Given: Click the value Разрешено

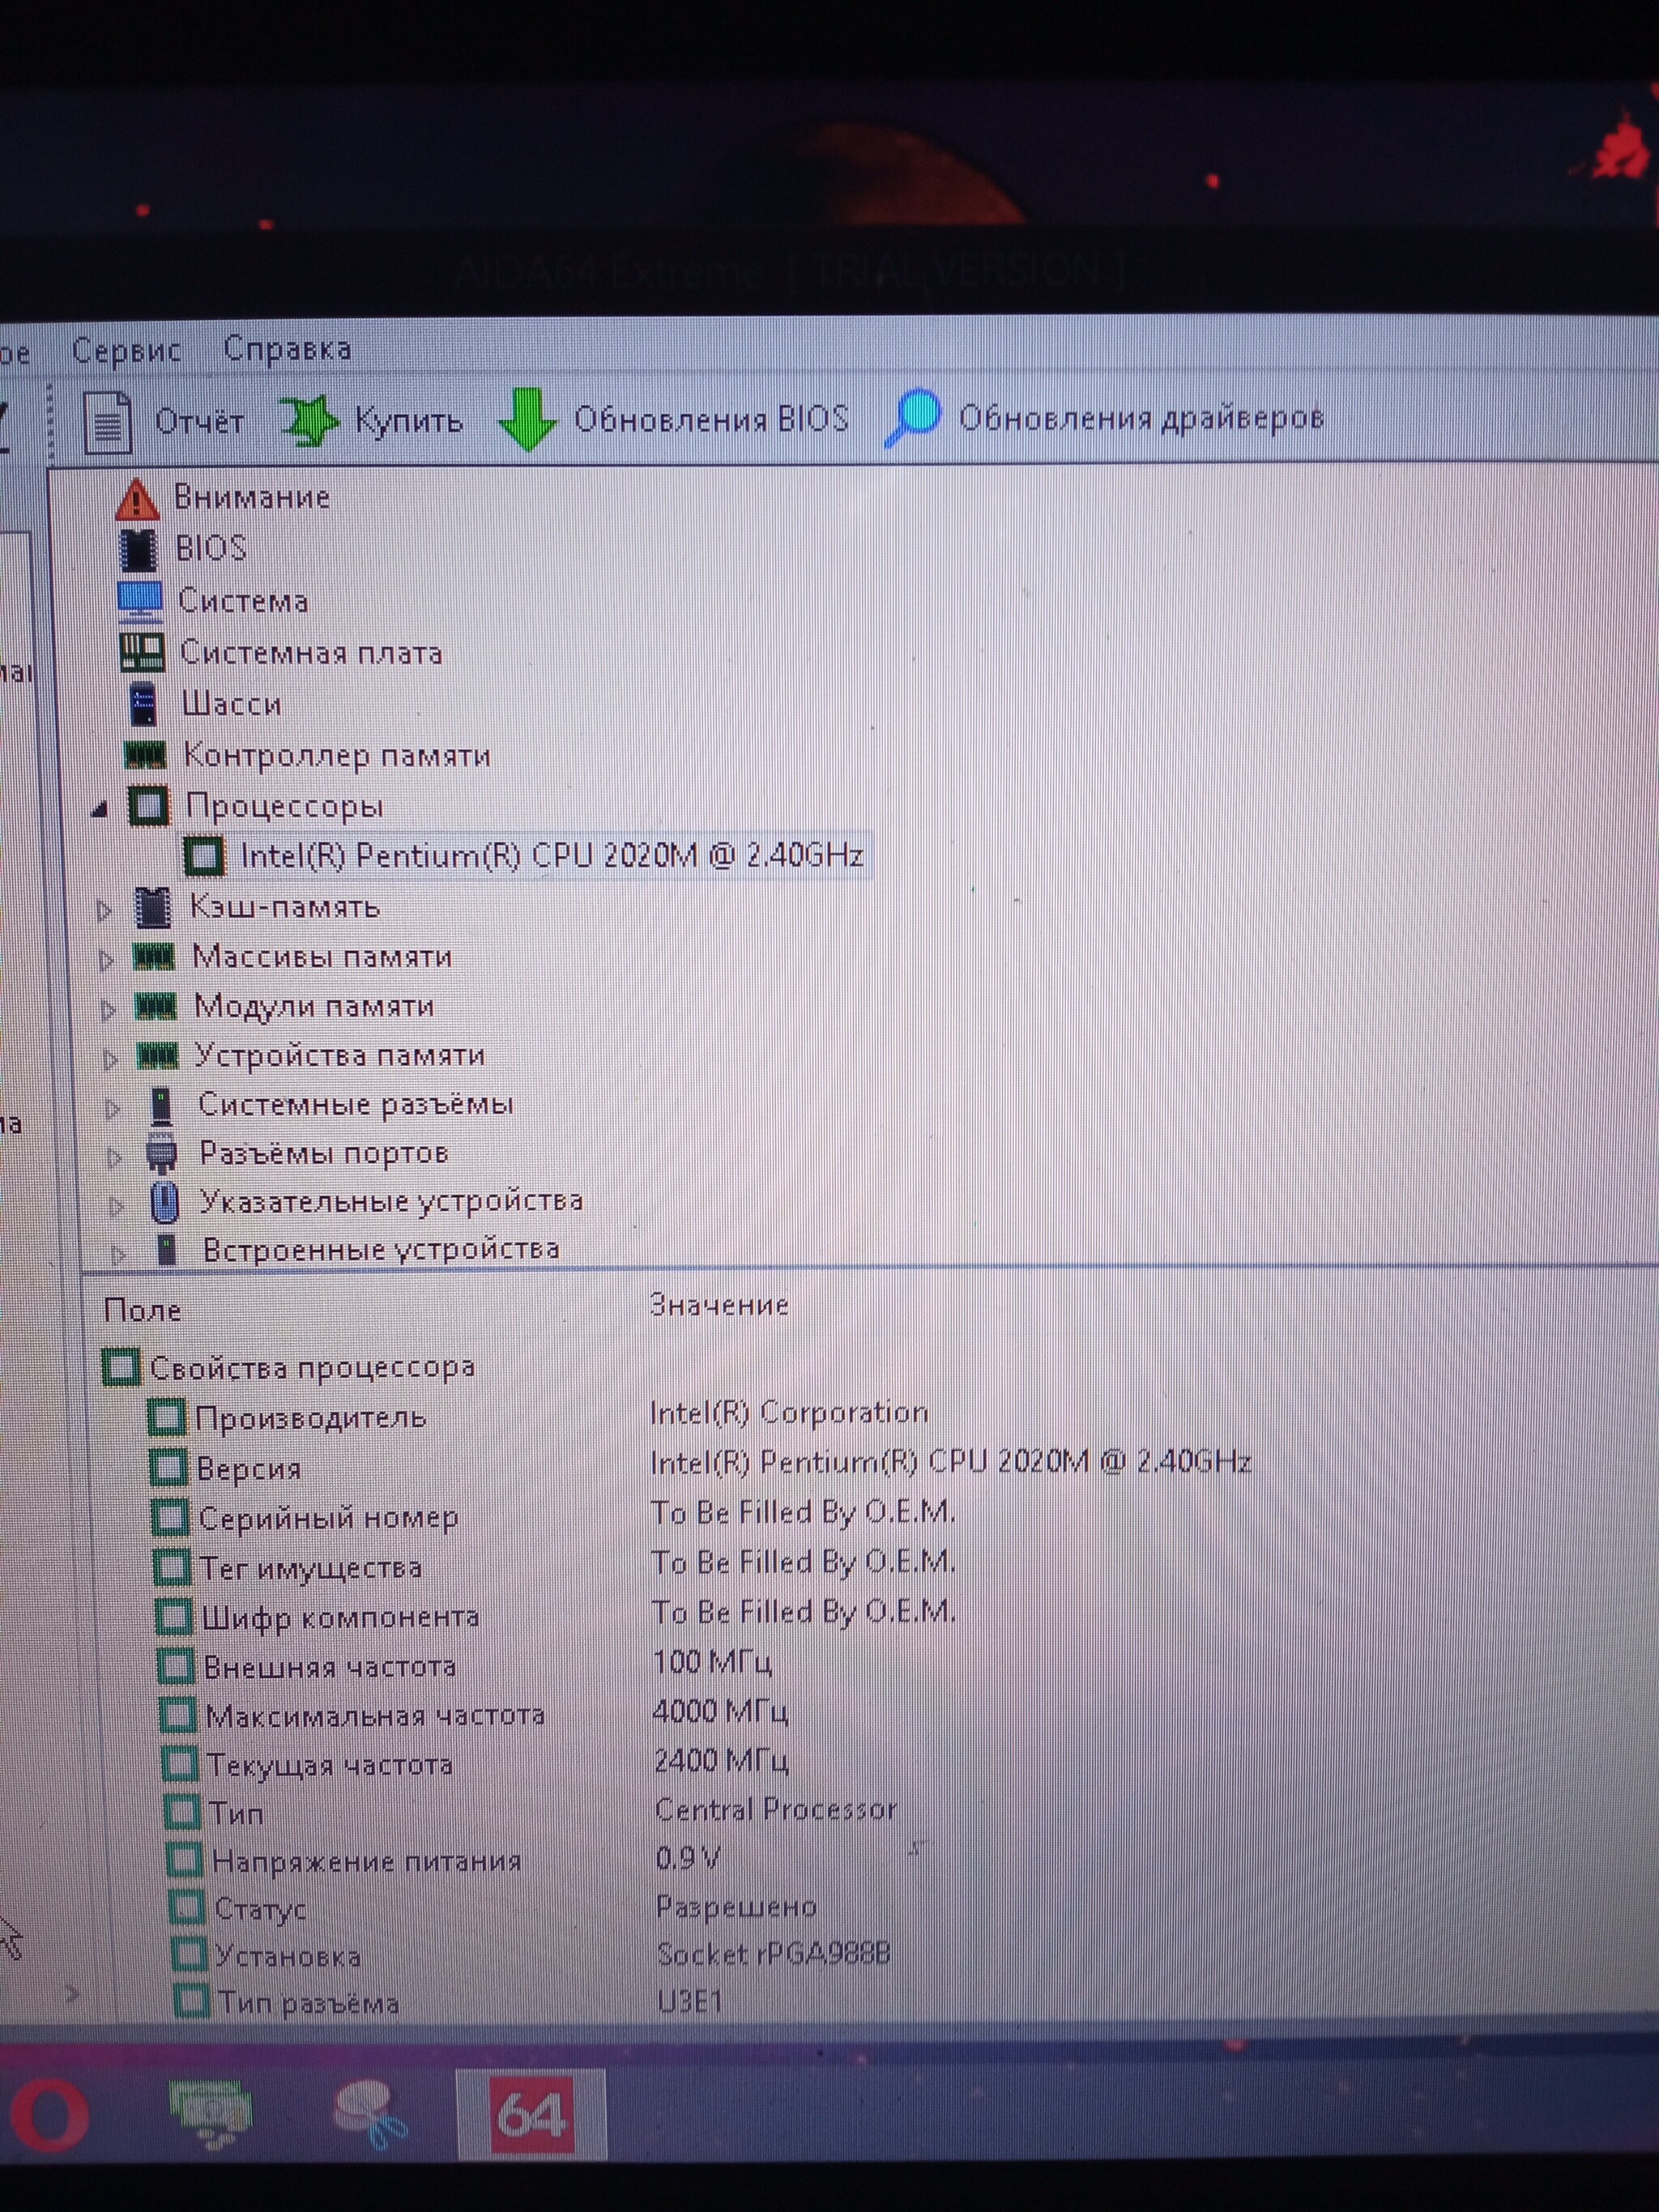Looking at the screenshot, I should pos(736,1907).
